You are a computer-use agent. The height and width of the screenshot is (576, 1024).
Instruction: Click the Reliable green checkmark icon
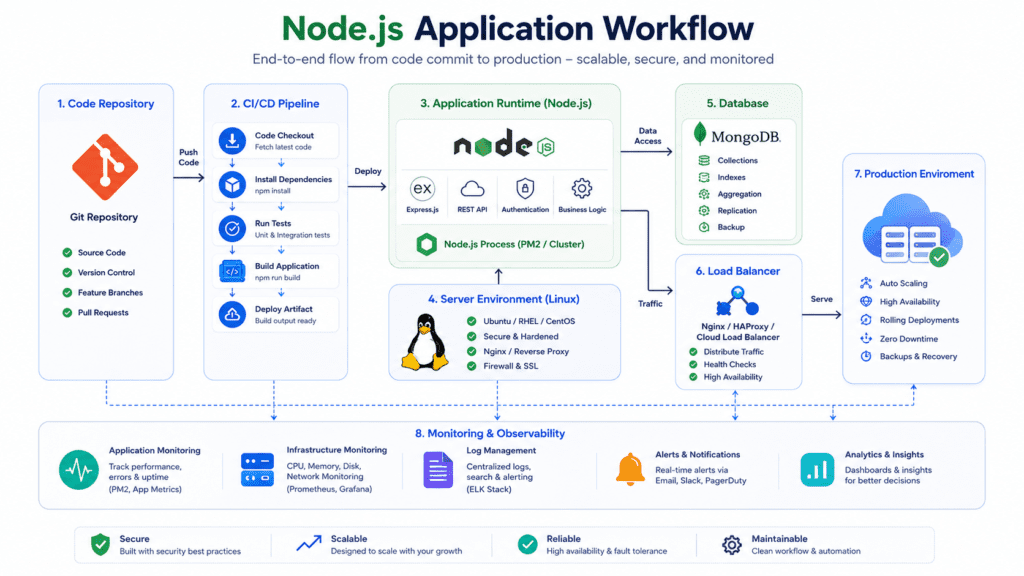(x=528, y=544)
